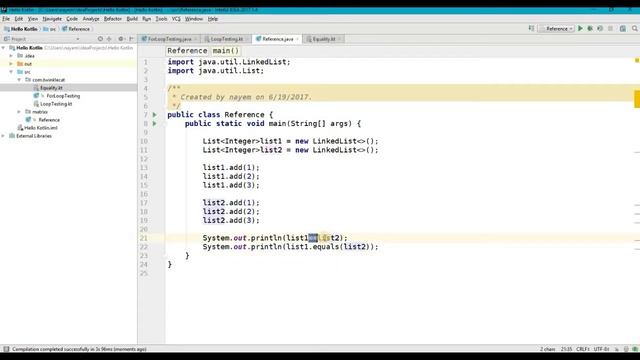Open the VCS menu

point(176,19)
